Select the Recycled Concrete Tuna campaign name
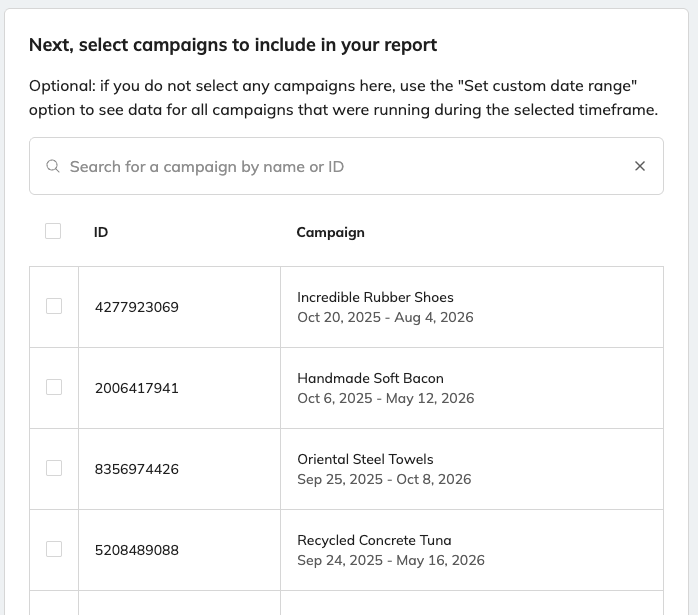The width and height of the screenshot is (698, 615). [x=372, y=540]
